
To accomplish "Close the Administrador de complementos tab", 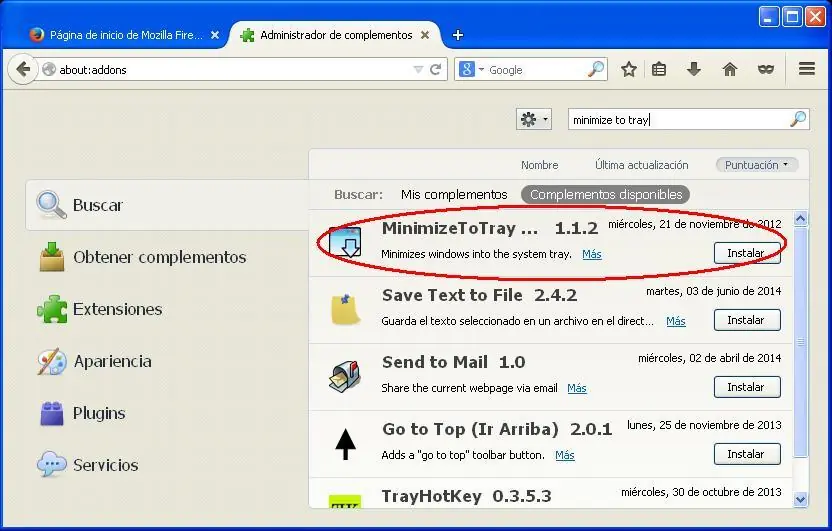I will tap(425, 35).
